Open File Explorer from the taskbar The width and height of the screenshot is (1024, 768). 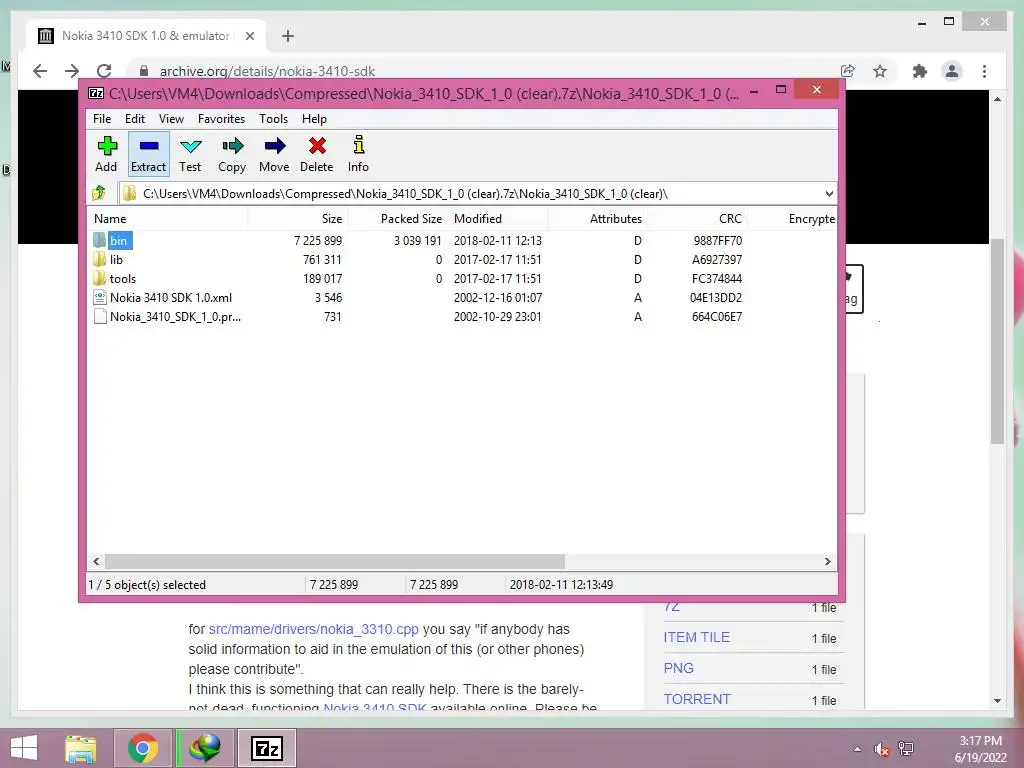click(x=80, y=748)
